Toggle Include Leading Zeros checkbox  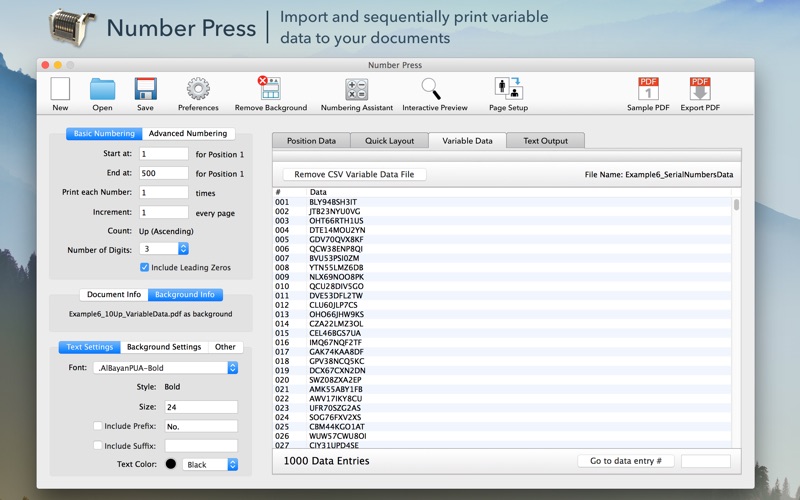tap(144, 267)
